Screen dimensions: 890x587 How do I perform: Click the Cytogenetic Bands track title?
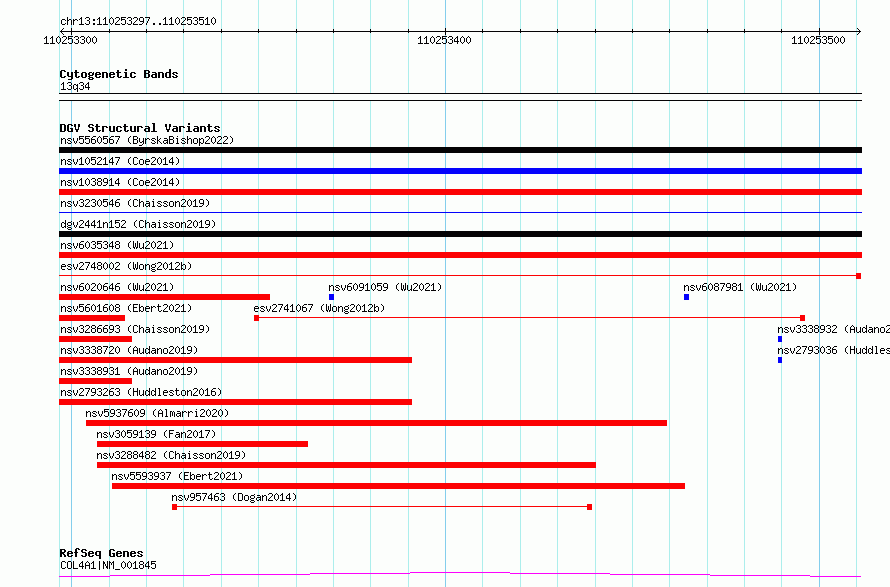tap(119, 74)
